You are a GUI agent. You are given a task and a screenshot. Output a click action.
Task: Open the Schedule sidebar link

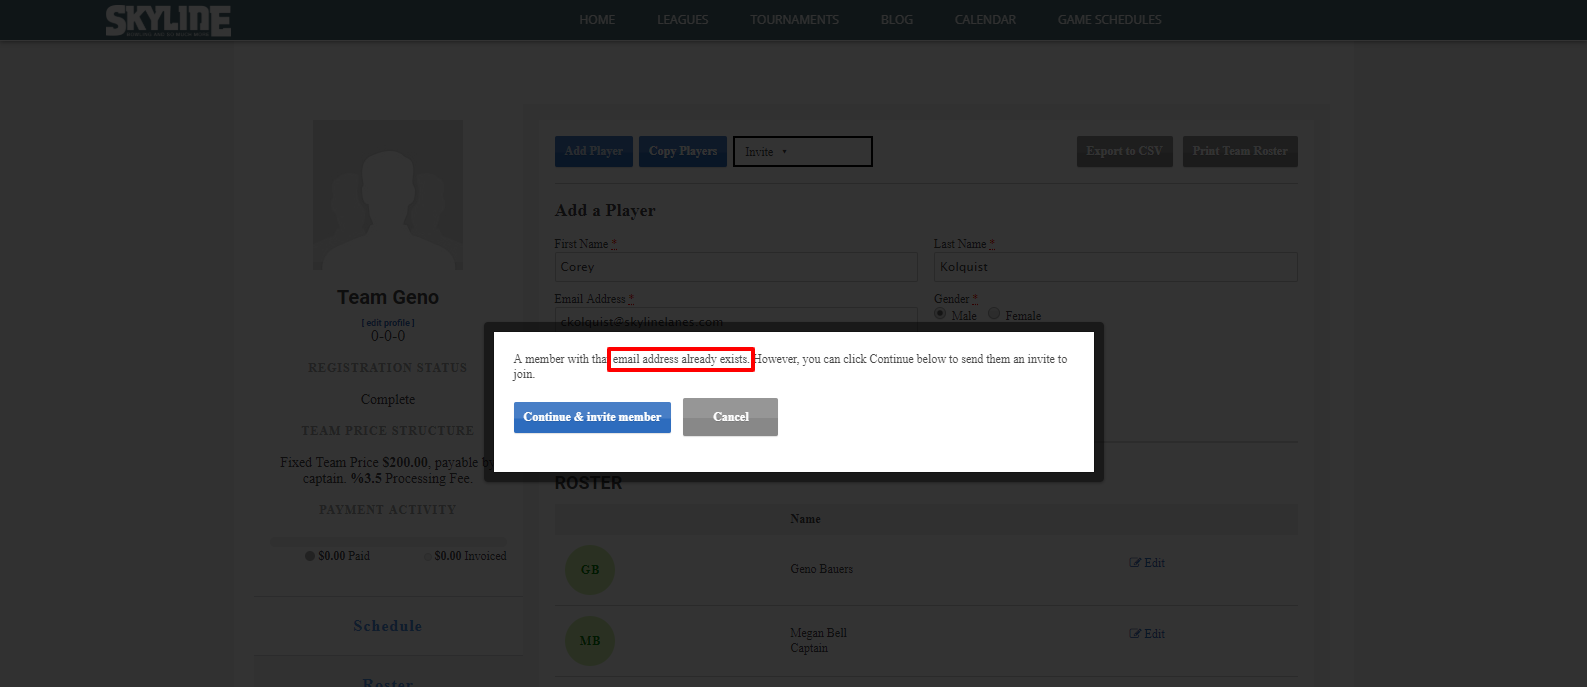388,626
